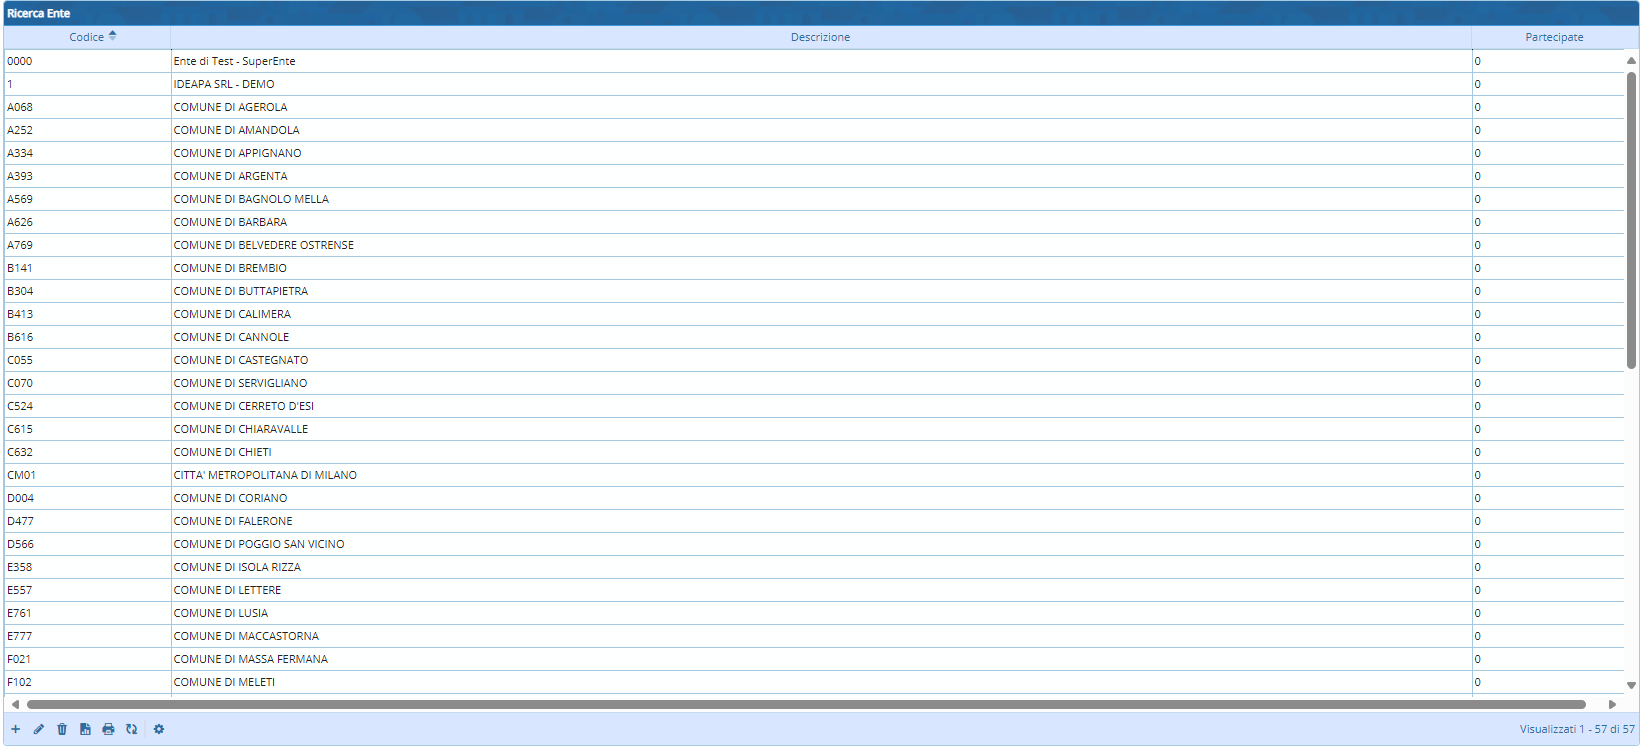Click the horizontal scrollbar right arrow
This screenshot has height=748, width=1650.
[x=1612, y=704]
